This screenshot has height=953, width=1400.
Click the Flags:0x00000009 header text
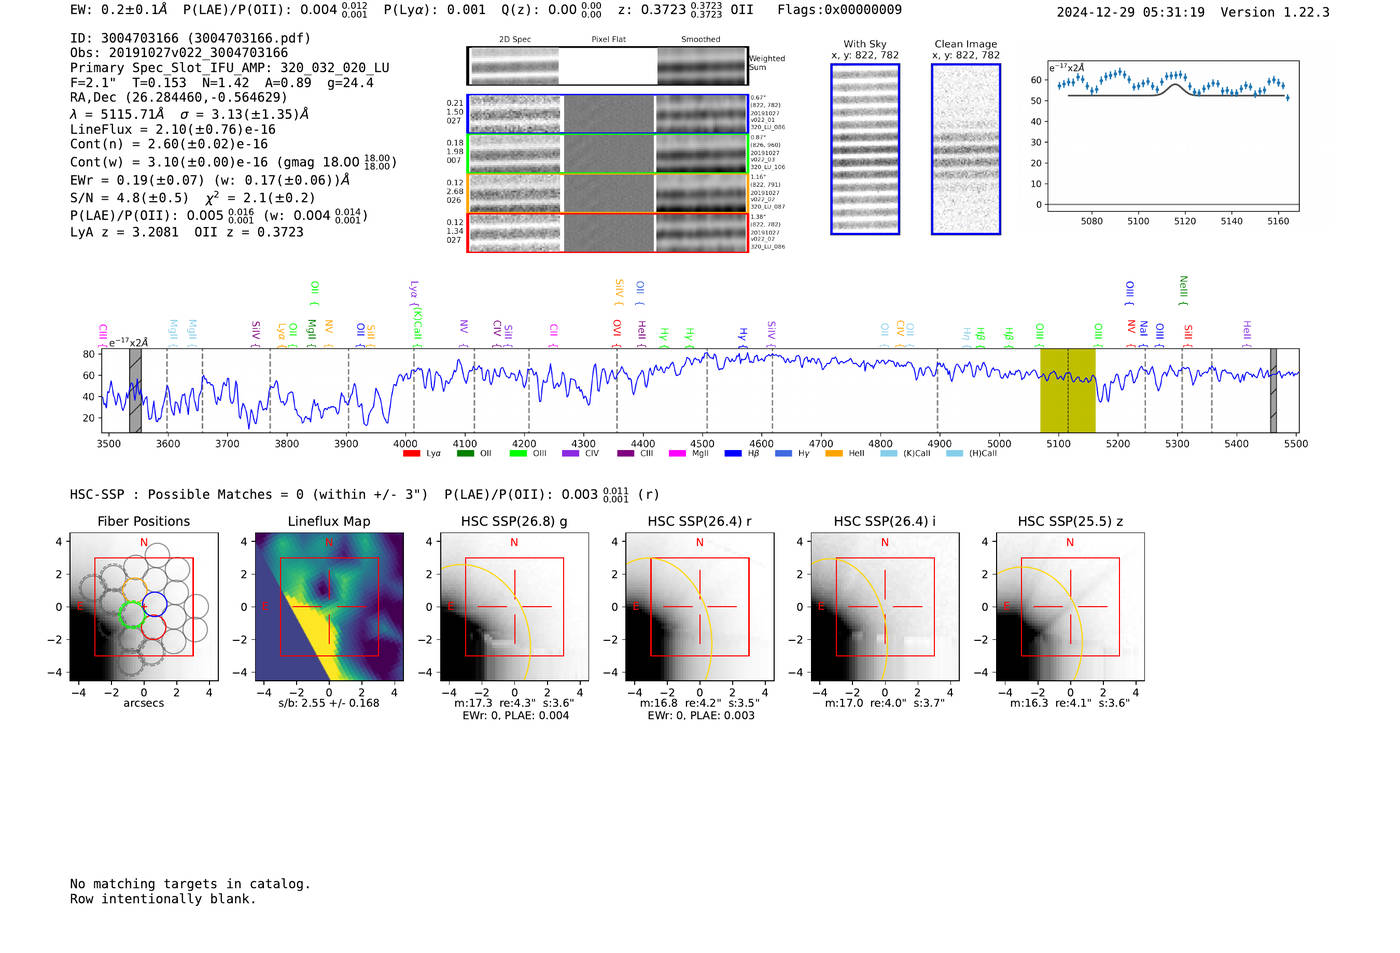click(x=839, y=10)
